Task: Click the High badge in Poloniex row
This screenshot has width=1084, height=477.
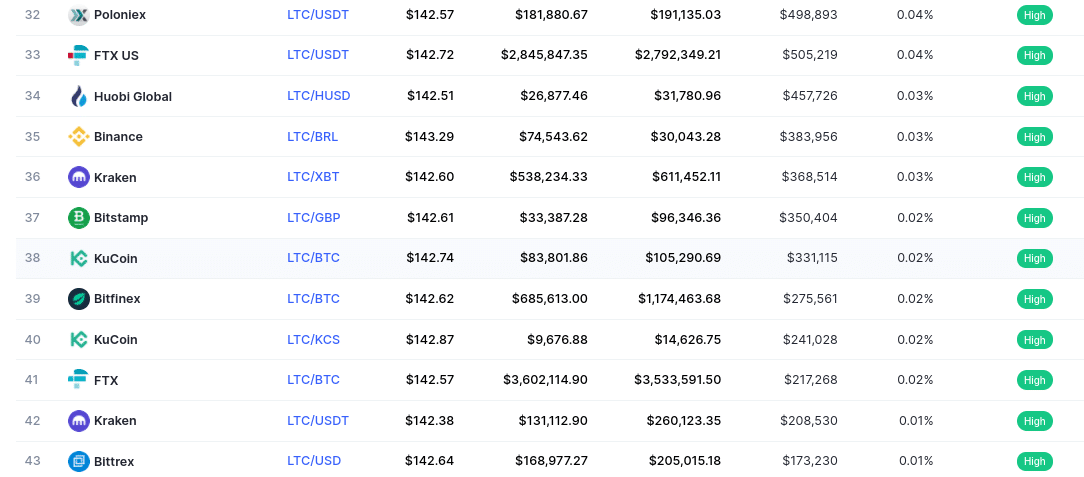Action: pyautogui.click(x=1034, y=15)
